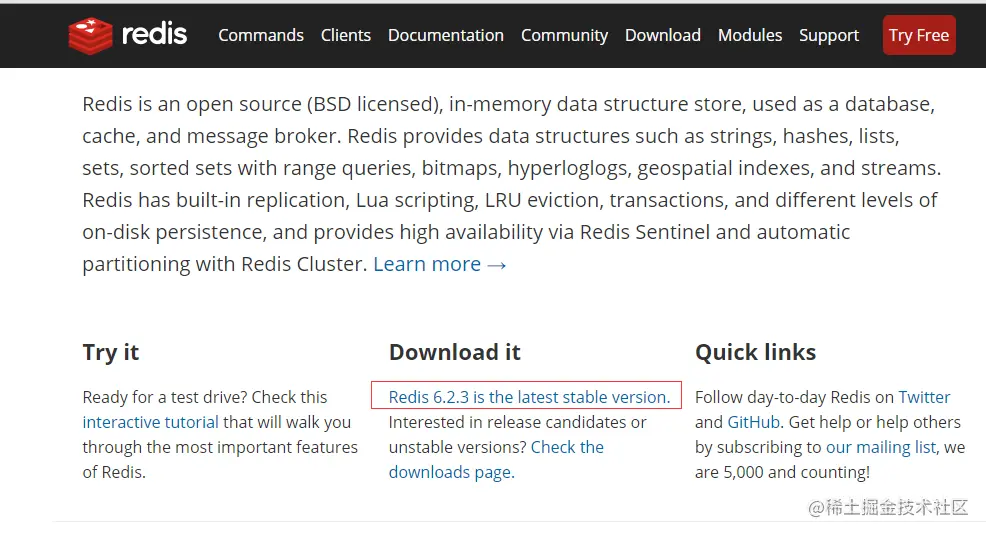The height and width of the screenshot is (535, 986).
Task: Click the redis wordmark text in header
Action: [154, 35]
